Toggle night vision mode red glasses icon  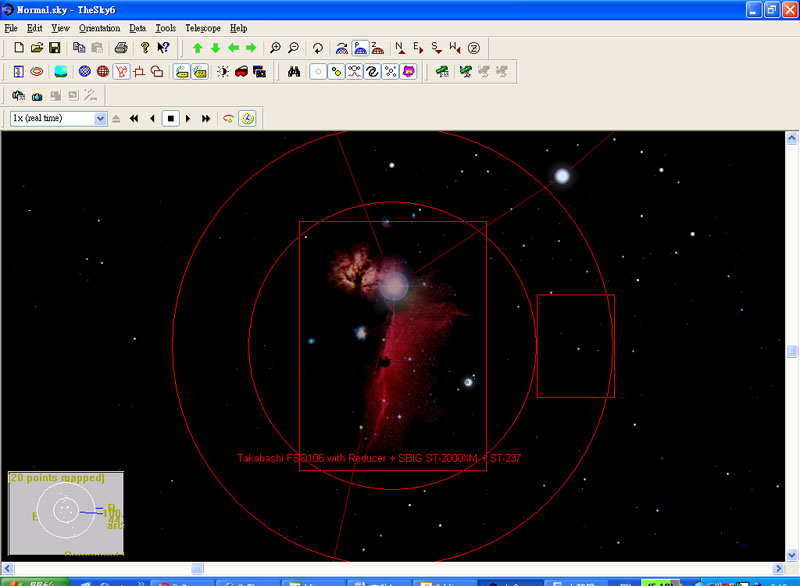241,72
